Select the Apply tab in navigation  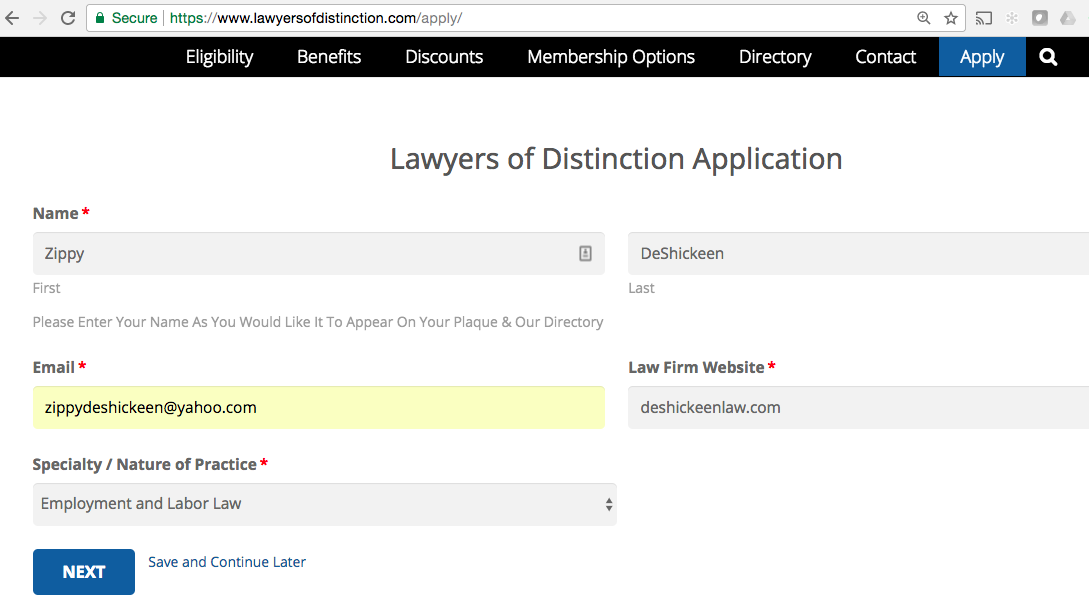(x=982, y=57)
